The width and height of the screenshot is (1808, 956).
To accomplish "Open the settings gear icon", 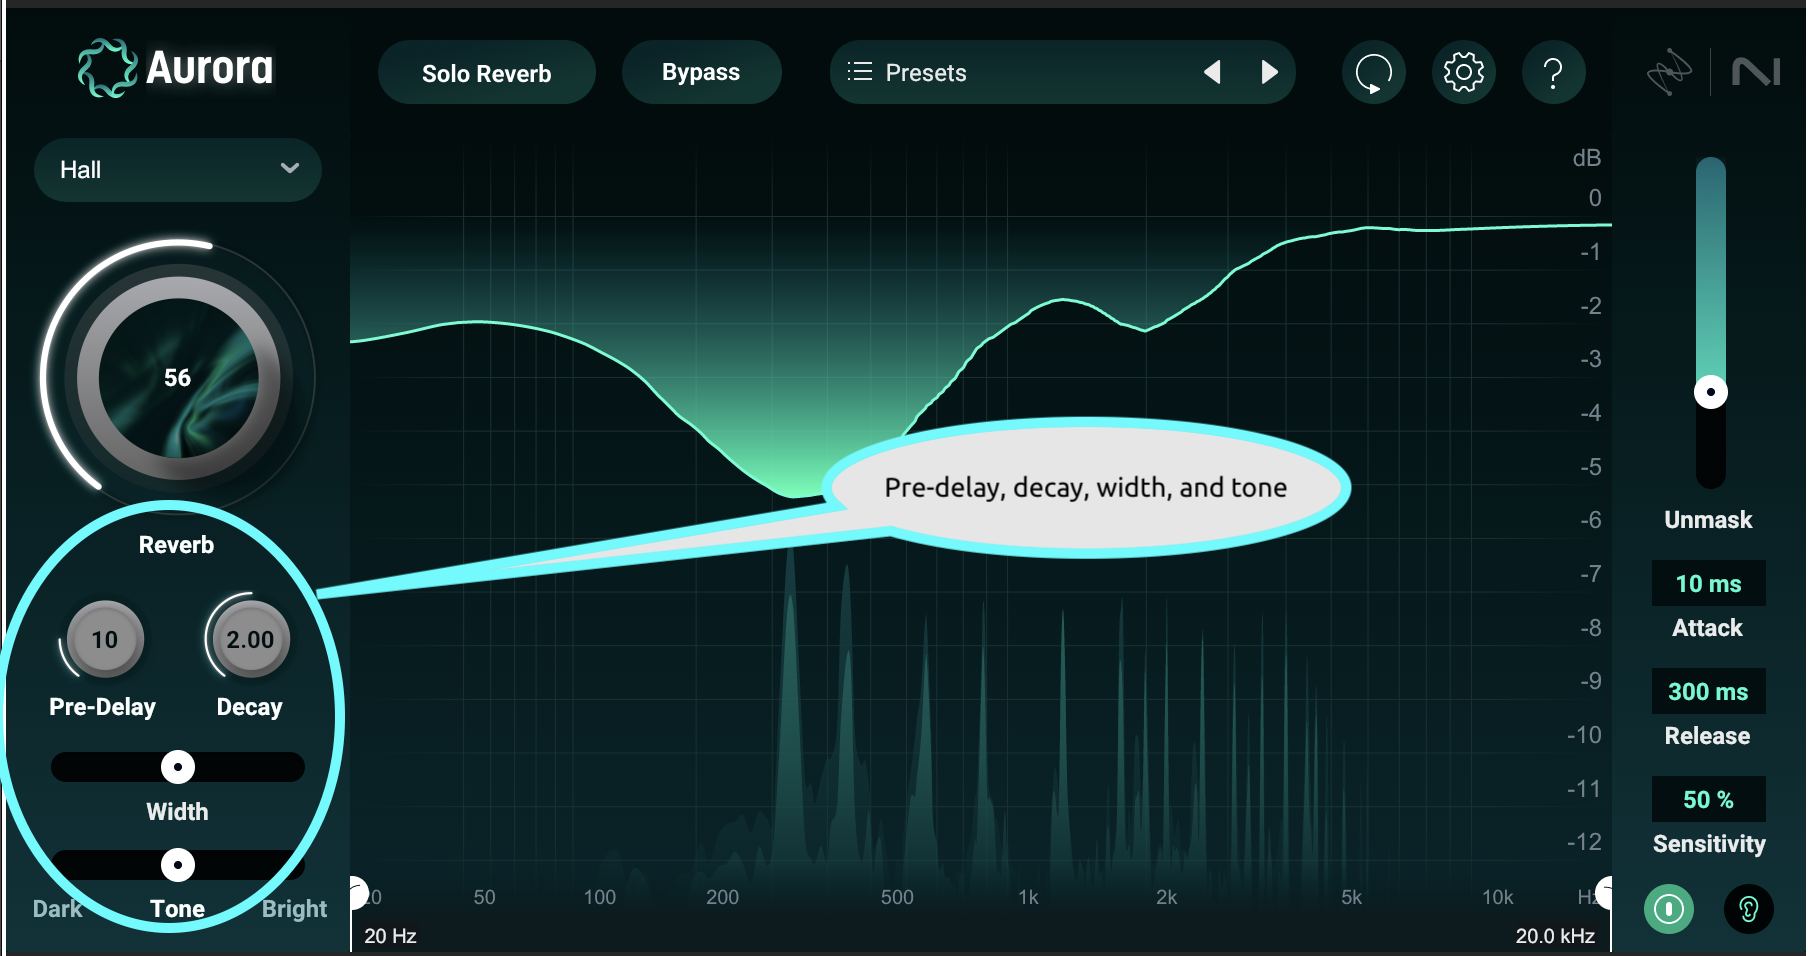I will coord(1463,72).
